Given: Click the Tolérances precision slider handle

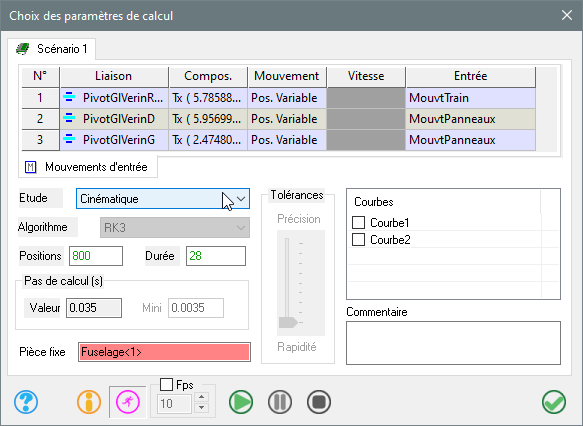Looking at the screenshot, I should coord(288,322).
